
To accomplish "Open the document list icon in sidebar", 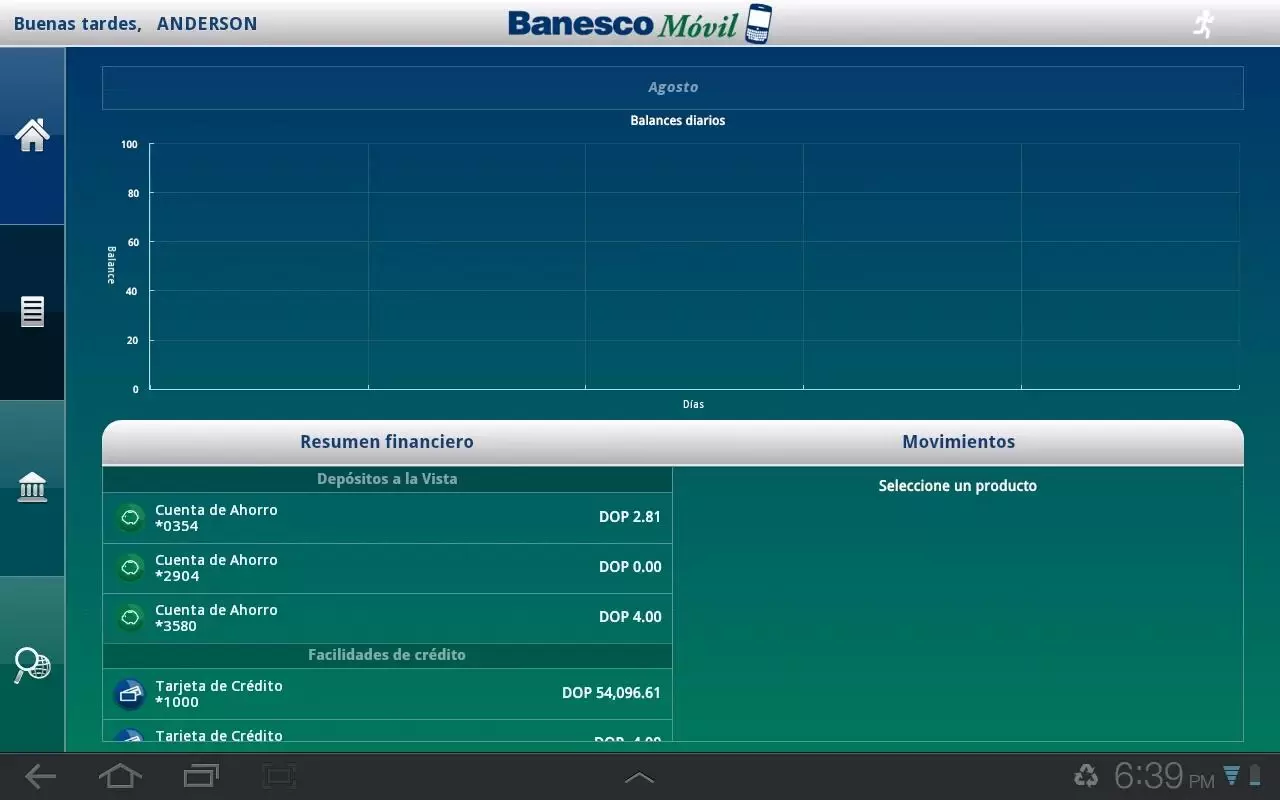I will pos(32,312).
